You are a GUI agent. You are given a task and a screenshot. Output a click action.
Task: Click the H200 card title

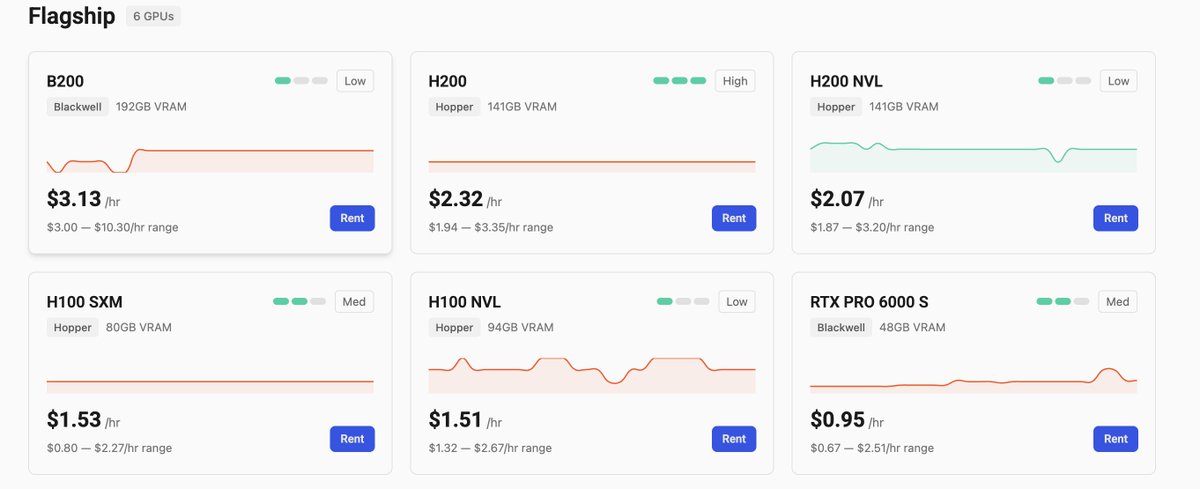(448, 81)
